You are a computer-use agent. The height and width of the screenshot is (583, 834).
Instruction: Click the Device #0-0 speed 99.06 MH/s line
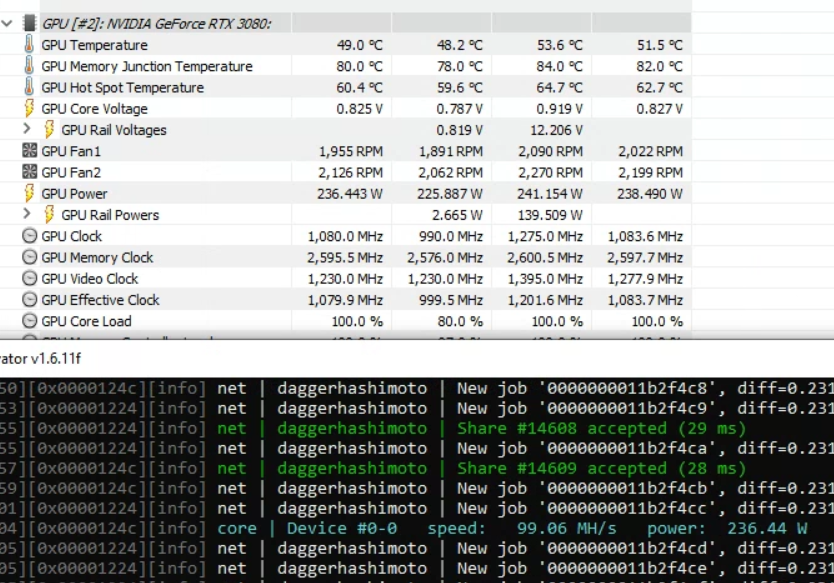point(404,528)
